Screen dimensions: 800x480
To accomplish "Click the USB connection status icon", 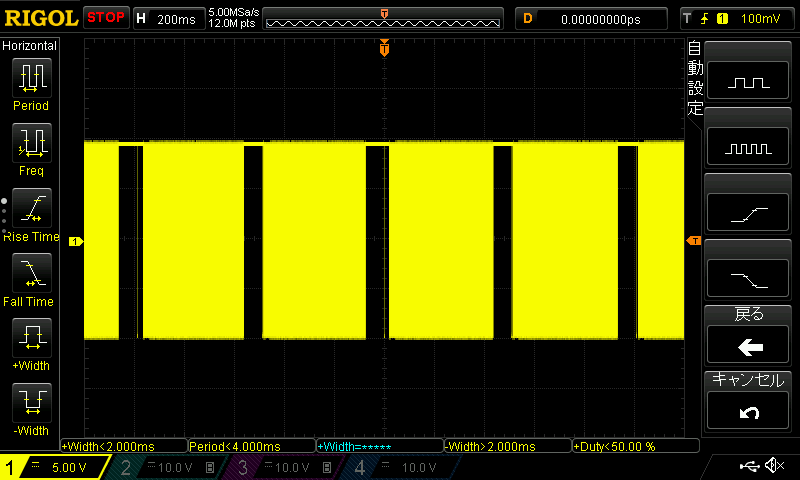I will click(749, 465).
